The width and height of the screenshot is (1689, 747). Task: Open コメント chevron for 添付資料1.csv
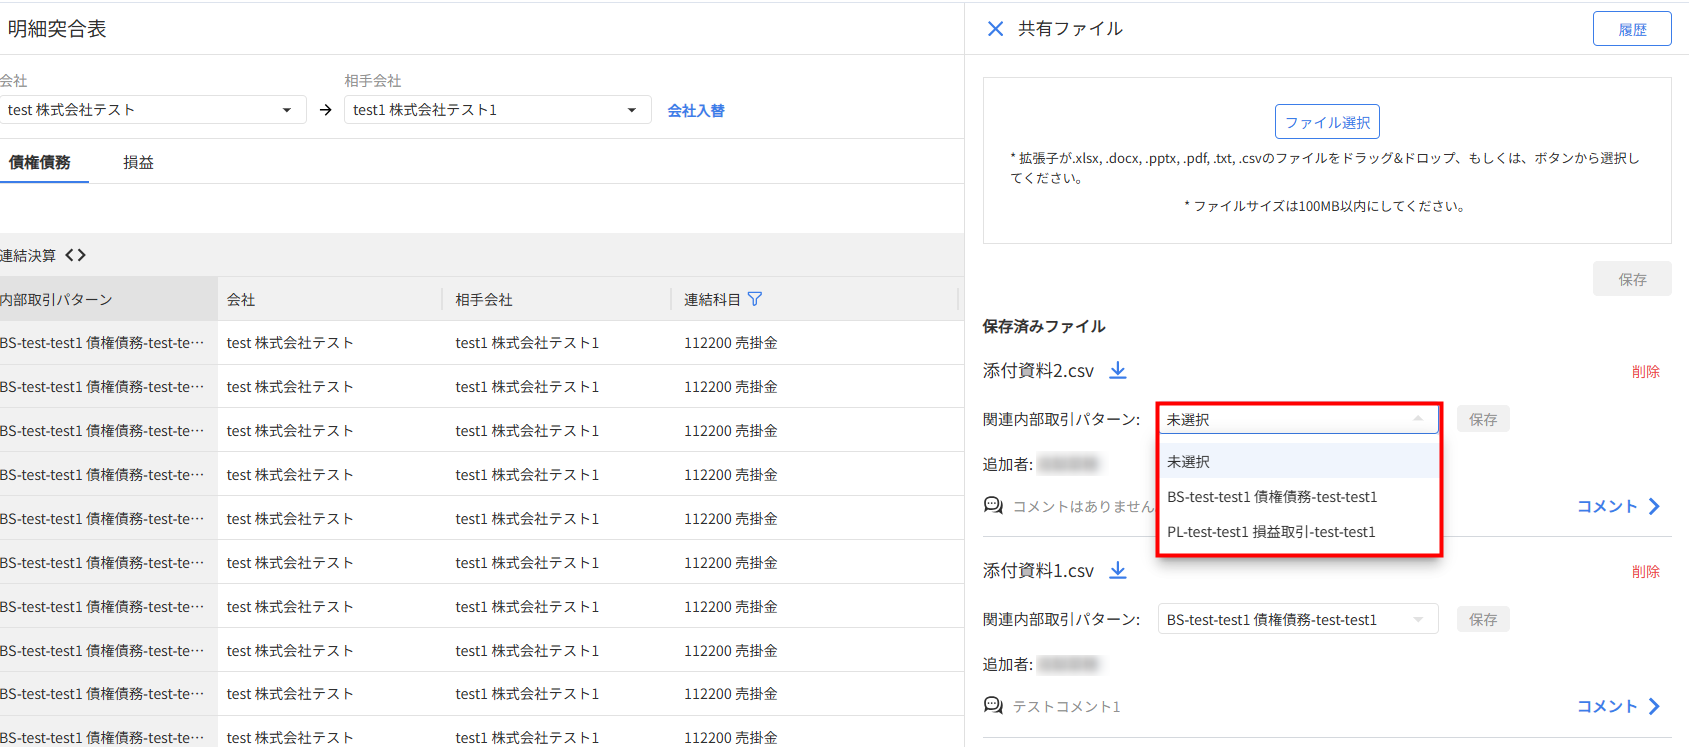pyautogui.click(x=1654, y=706)
